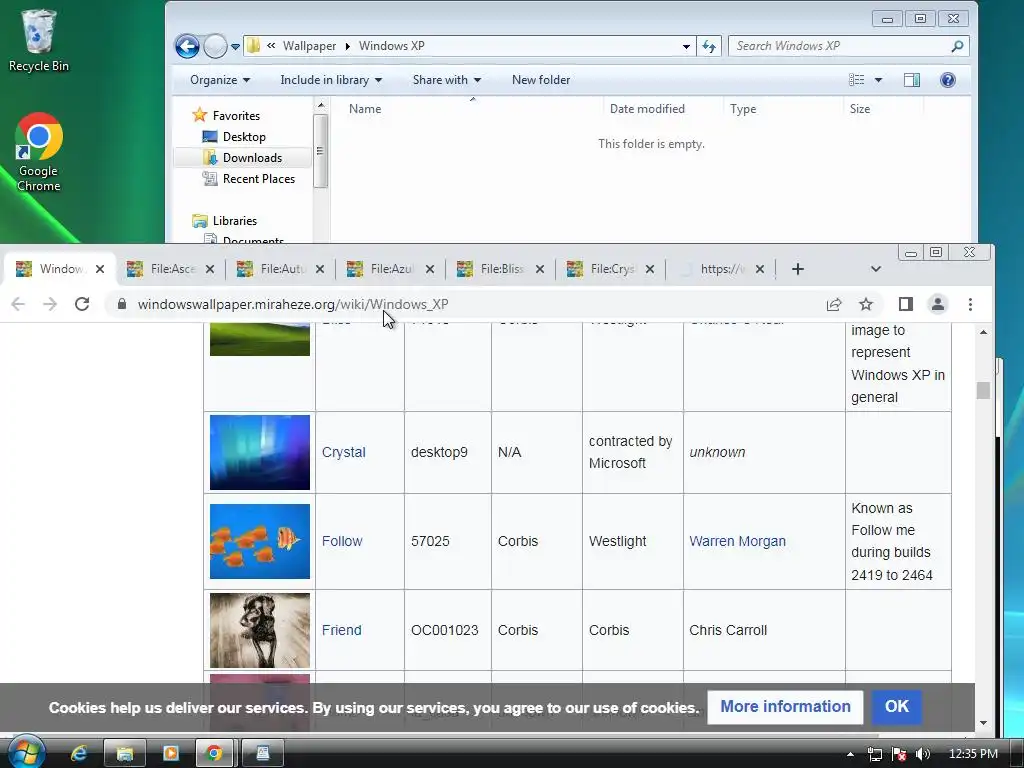Open the Share with dropdown
The image size is (1024, 768).
447,80
